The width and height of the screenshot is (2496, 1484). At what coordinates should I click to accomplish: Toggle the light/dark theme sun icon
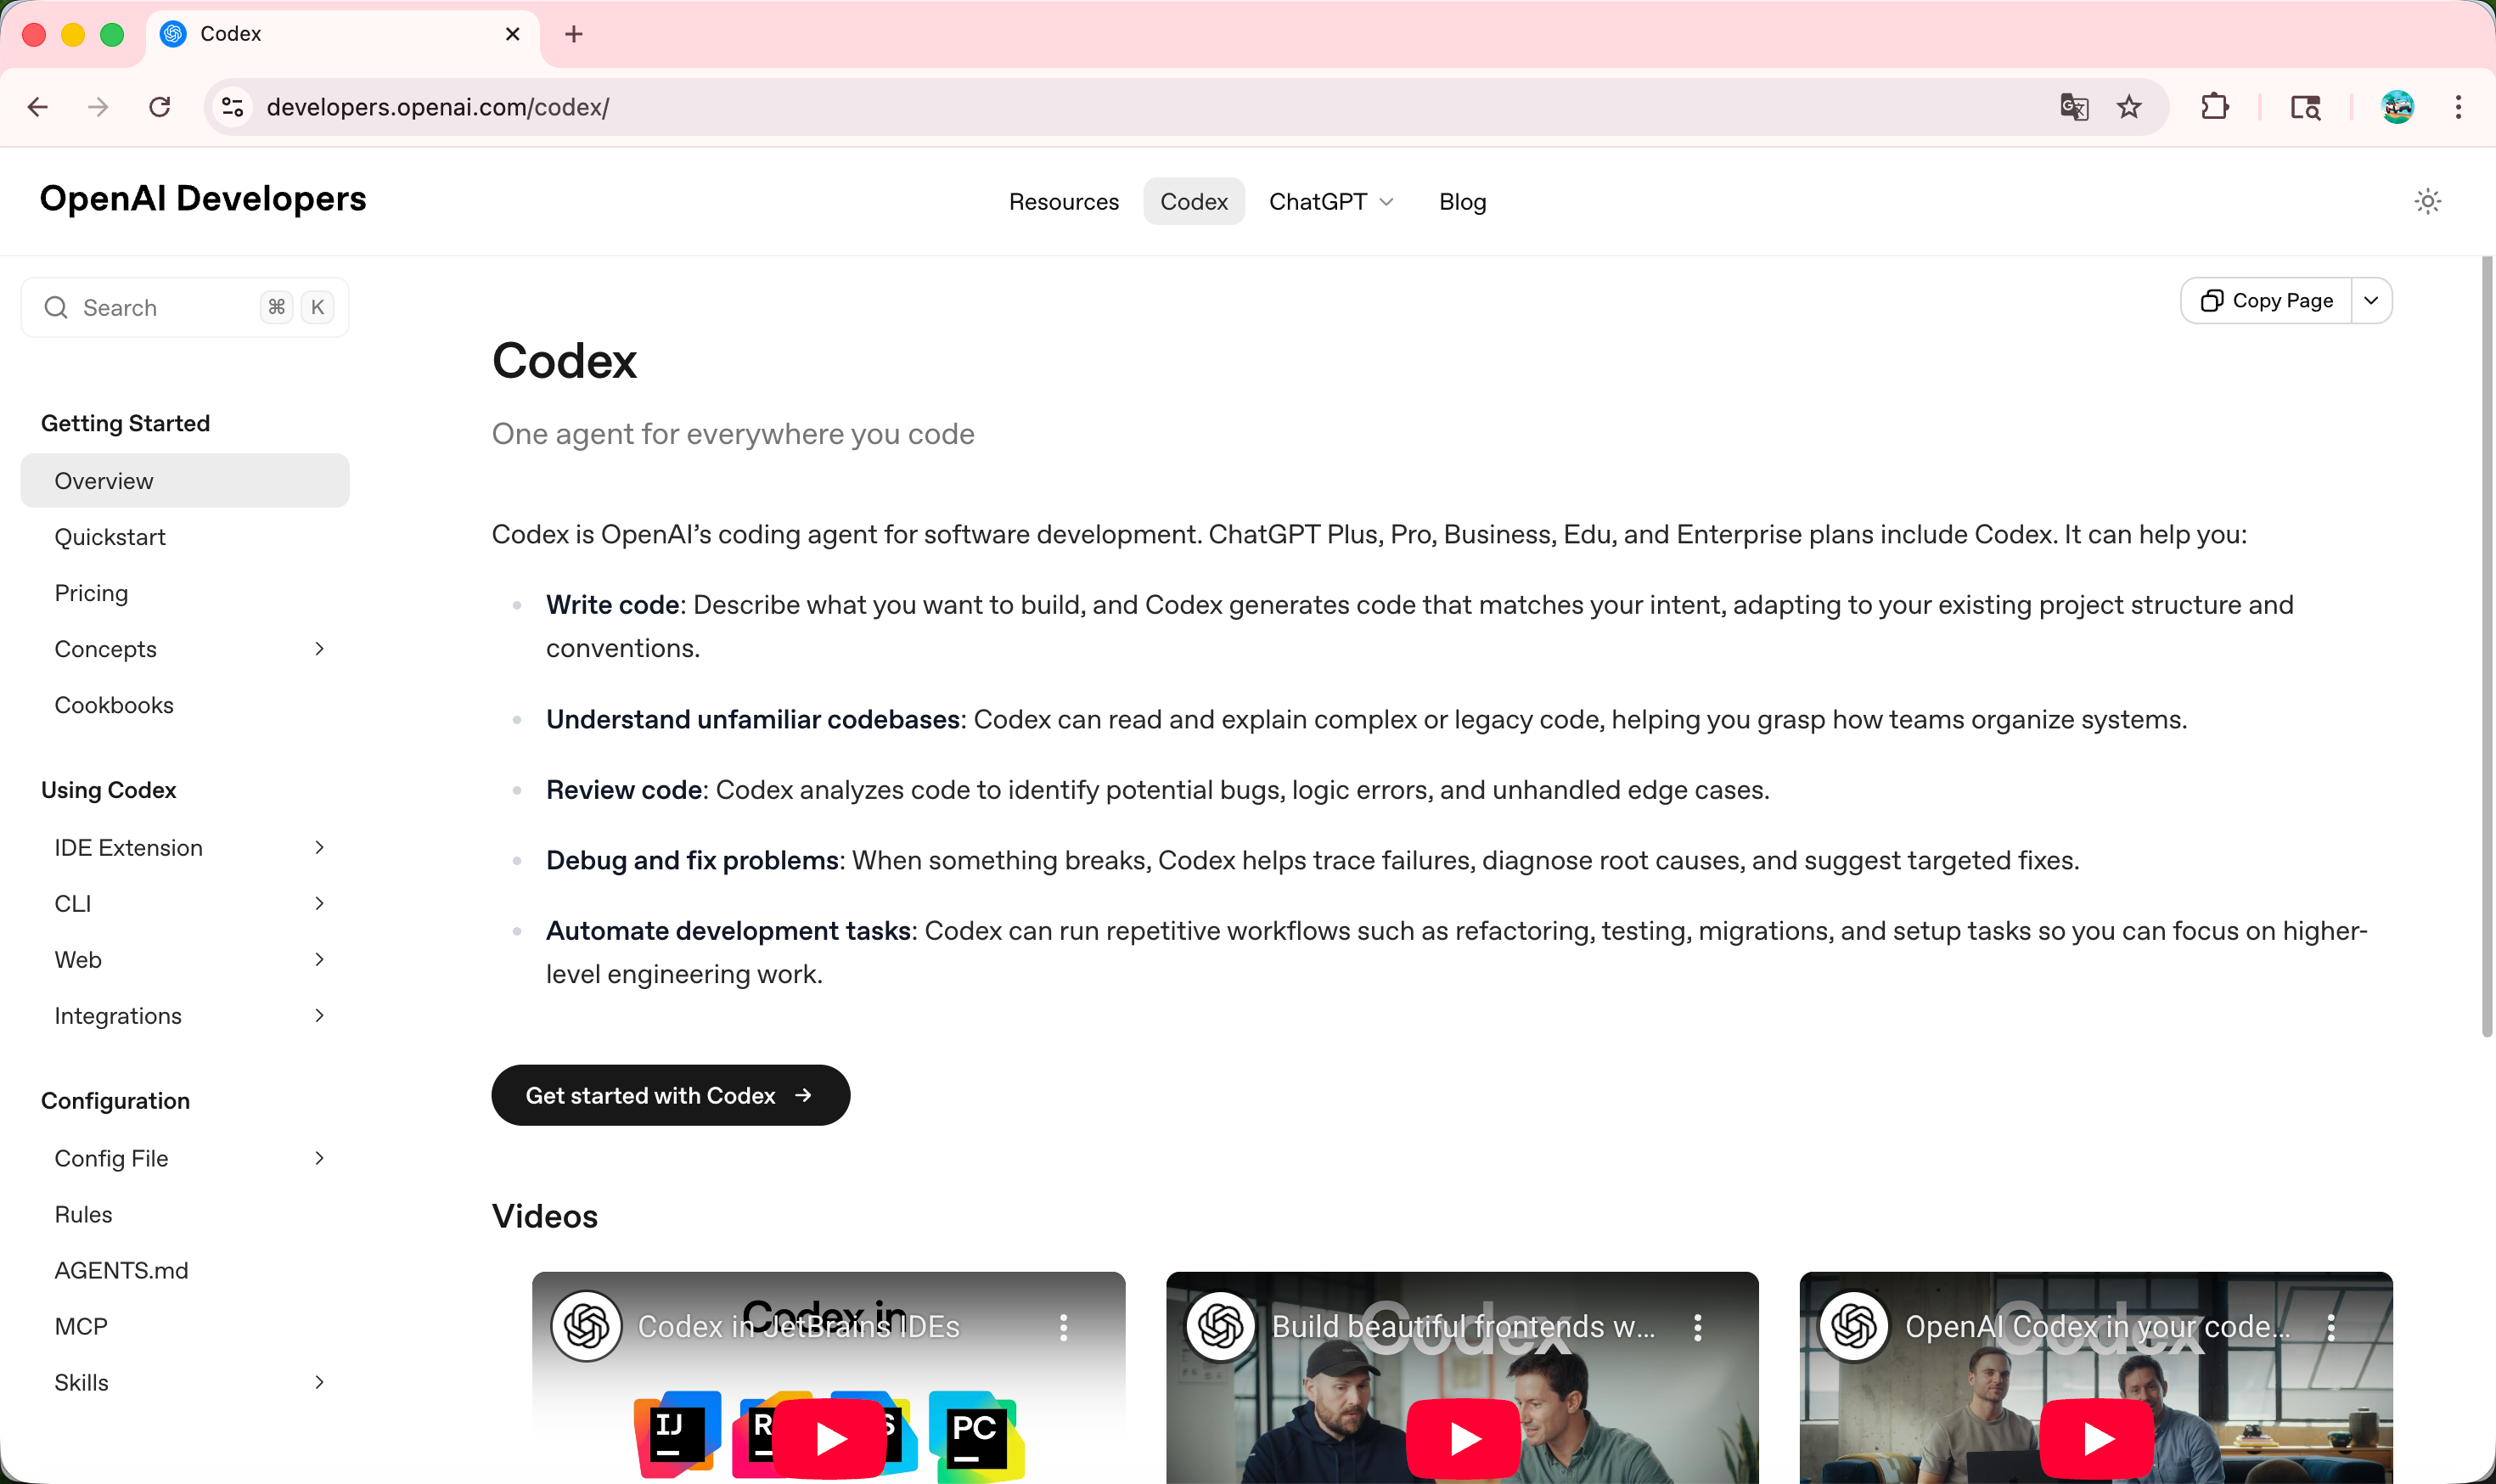[x=2427, y=201]
